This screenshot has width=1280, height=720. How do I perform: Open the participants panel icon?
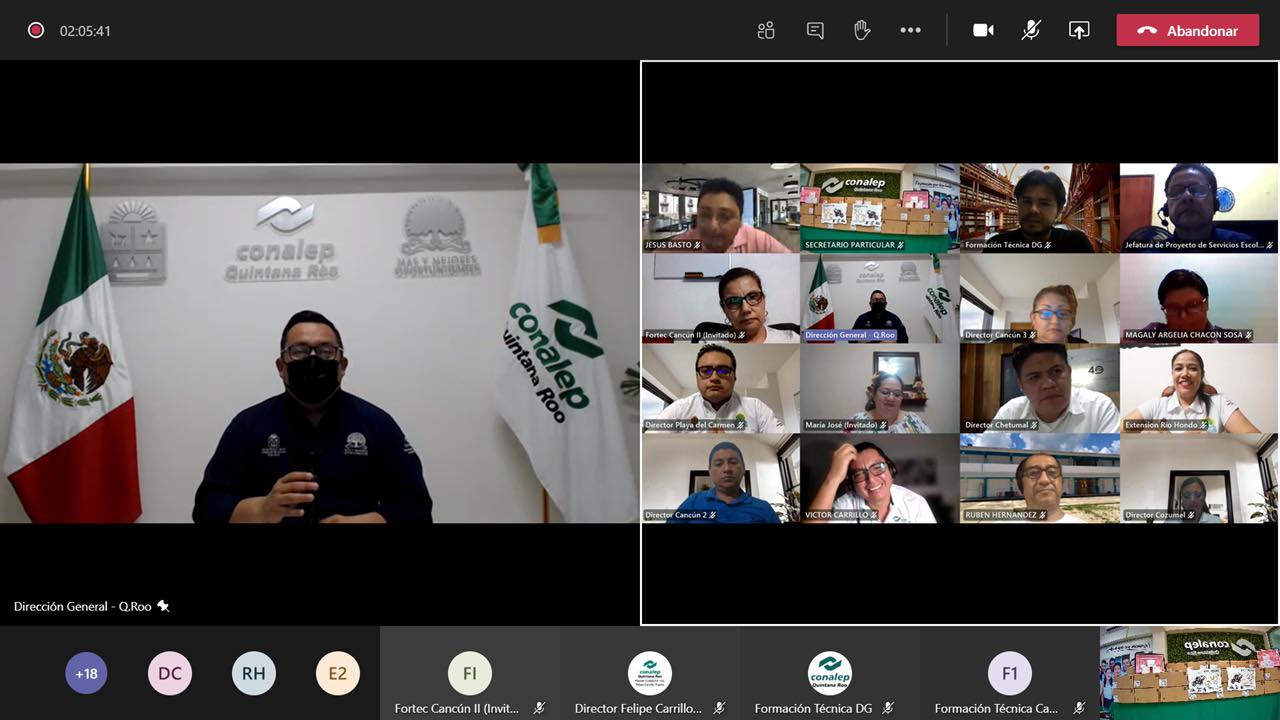766,30
